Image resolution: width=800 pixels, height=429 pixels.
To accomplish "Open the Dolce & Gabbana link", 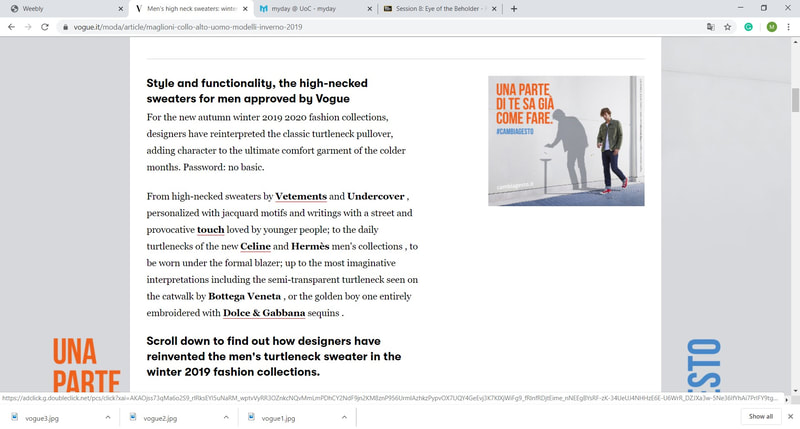I will point(264,313).
